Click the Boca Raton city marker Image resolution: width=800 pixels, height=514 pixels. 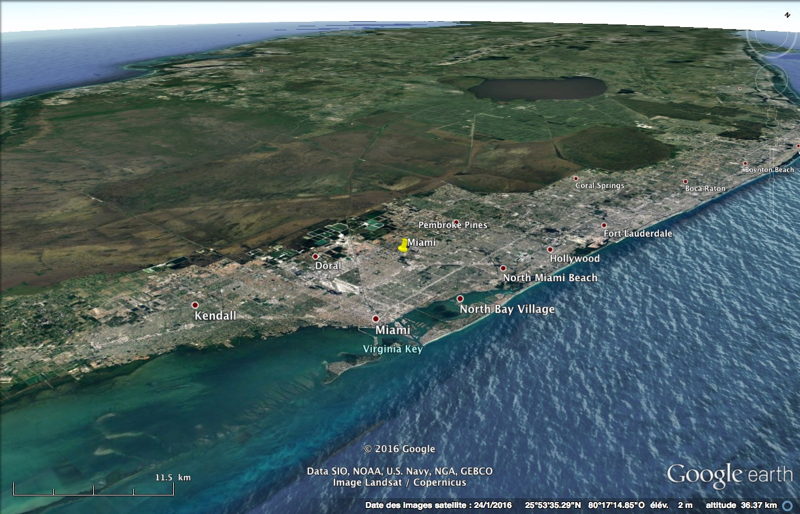coord(686,182)
